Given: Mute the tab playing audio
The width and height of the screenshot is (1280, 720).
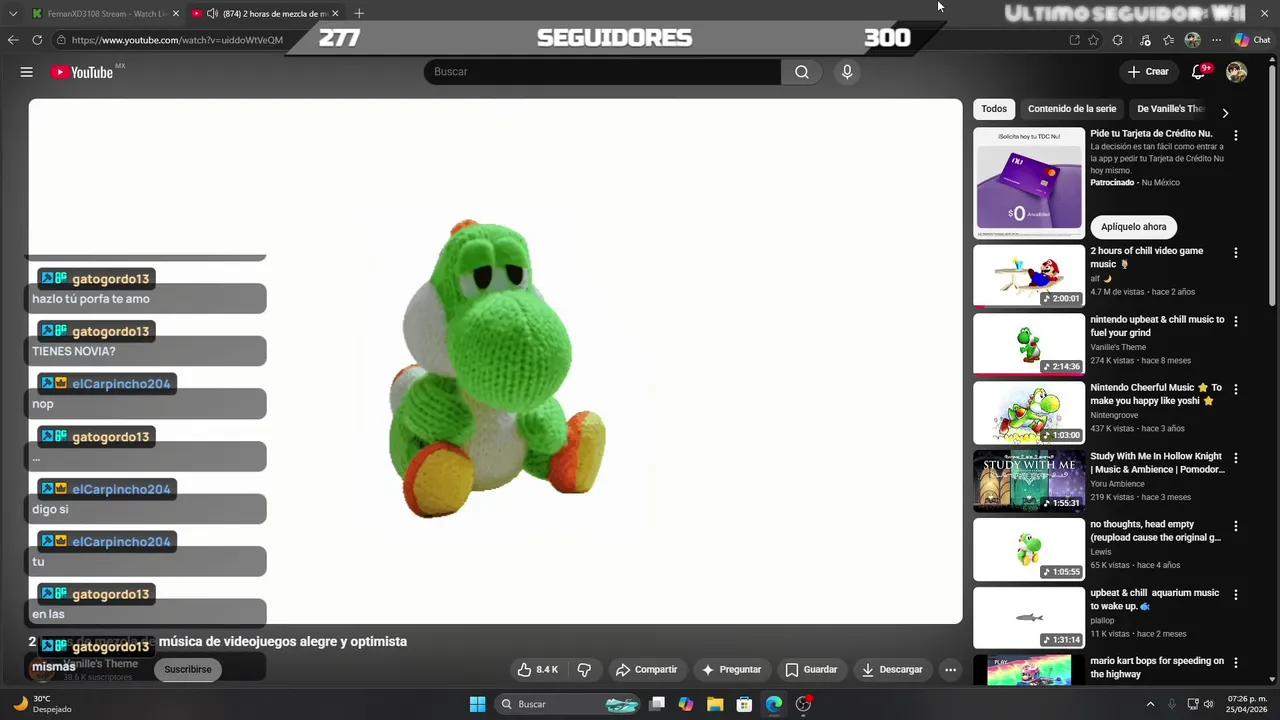Looking at the screenshot, I should click(x=212, y=13).
